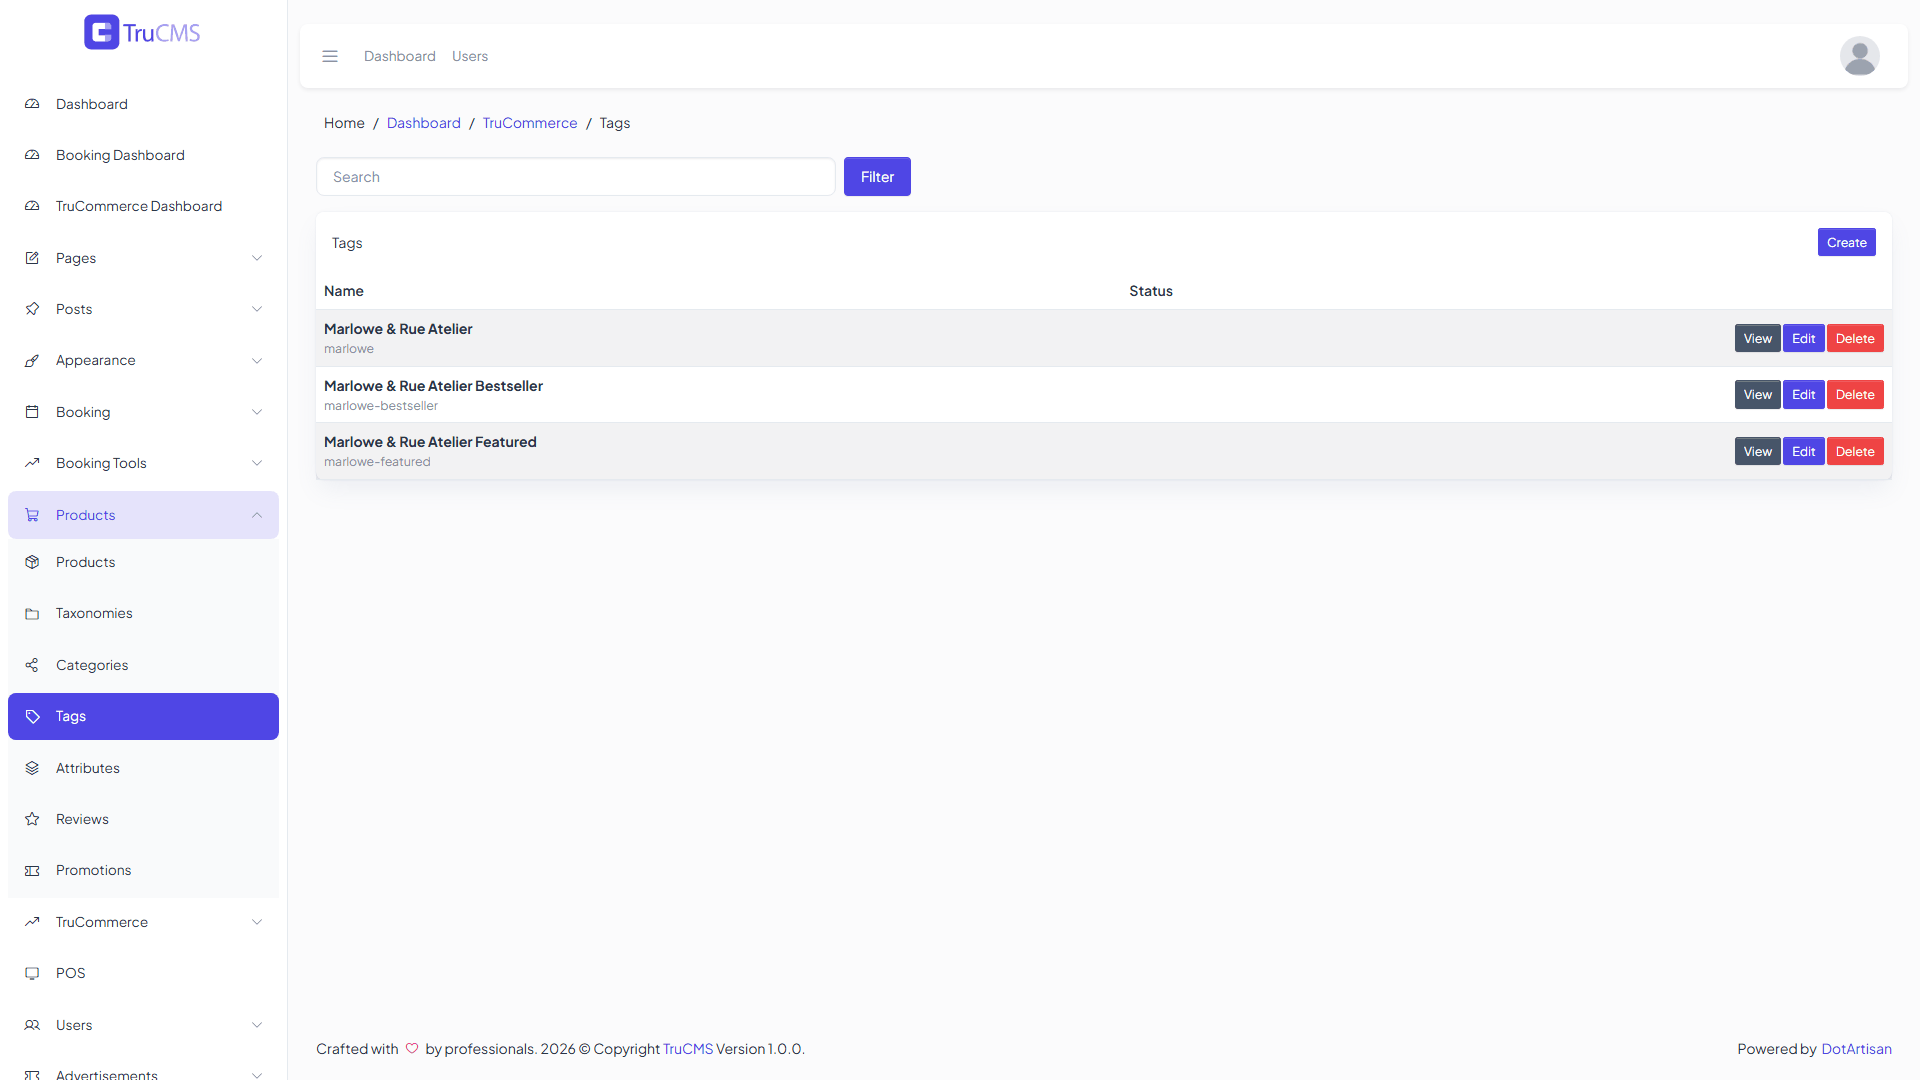
Task: Open the user avatar profile icon
Action: tap(1859, 56)
